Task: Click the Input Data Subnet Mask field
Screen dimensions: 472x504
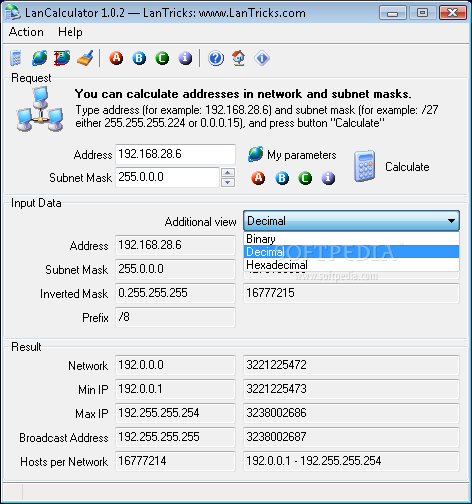Action: point(176,269)
